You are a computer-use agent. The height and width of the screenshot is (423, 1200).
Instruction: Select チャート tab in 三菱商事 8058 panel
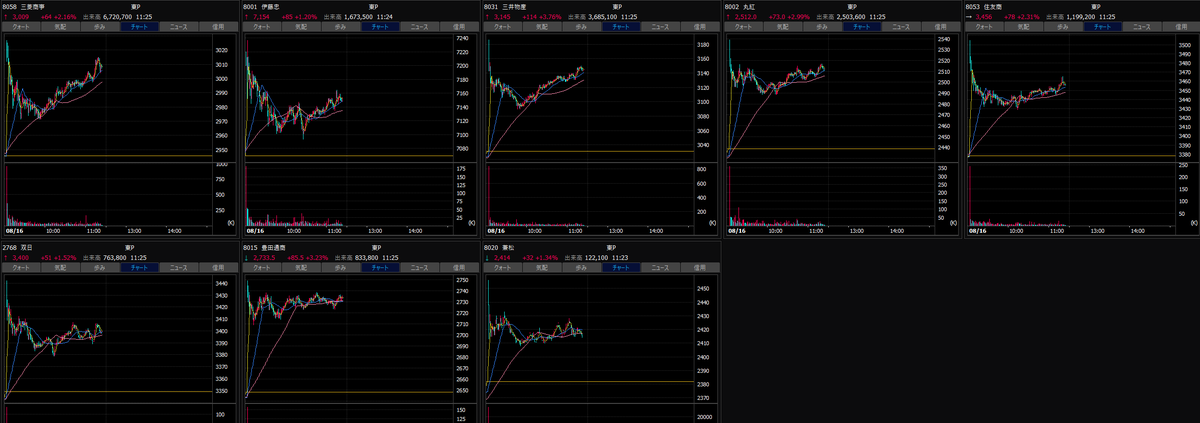(139, 27)
